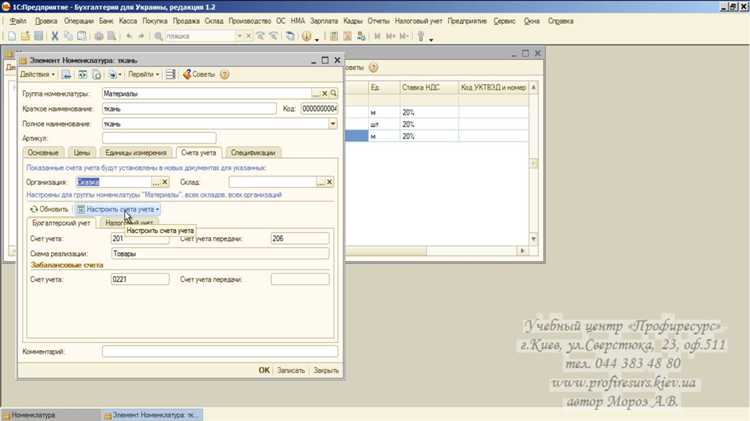Click the Redo arrow icon
This screenshot has width=750, height=421.
click(141, 36)
